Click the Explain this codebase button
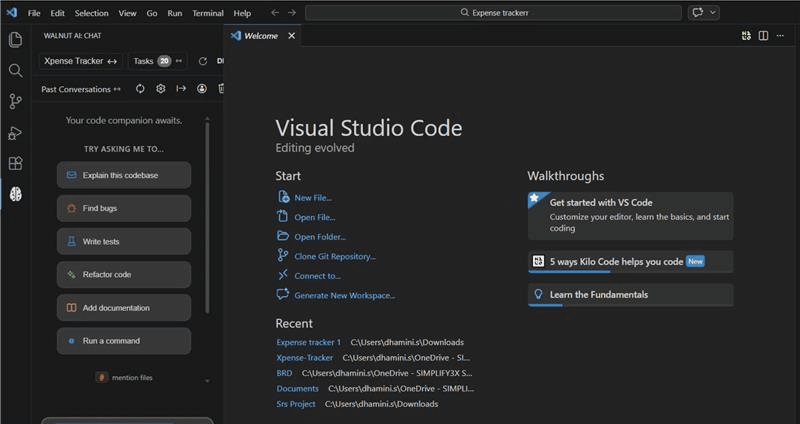The width and height of the screenshot is (800, 424). coord(123,175)
